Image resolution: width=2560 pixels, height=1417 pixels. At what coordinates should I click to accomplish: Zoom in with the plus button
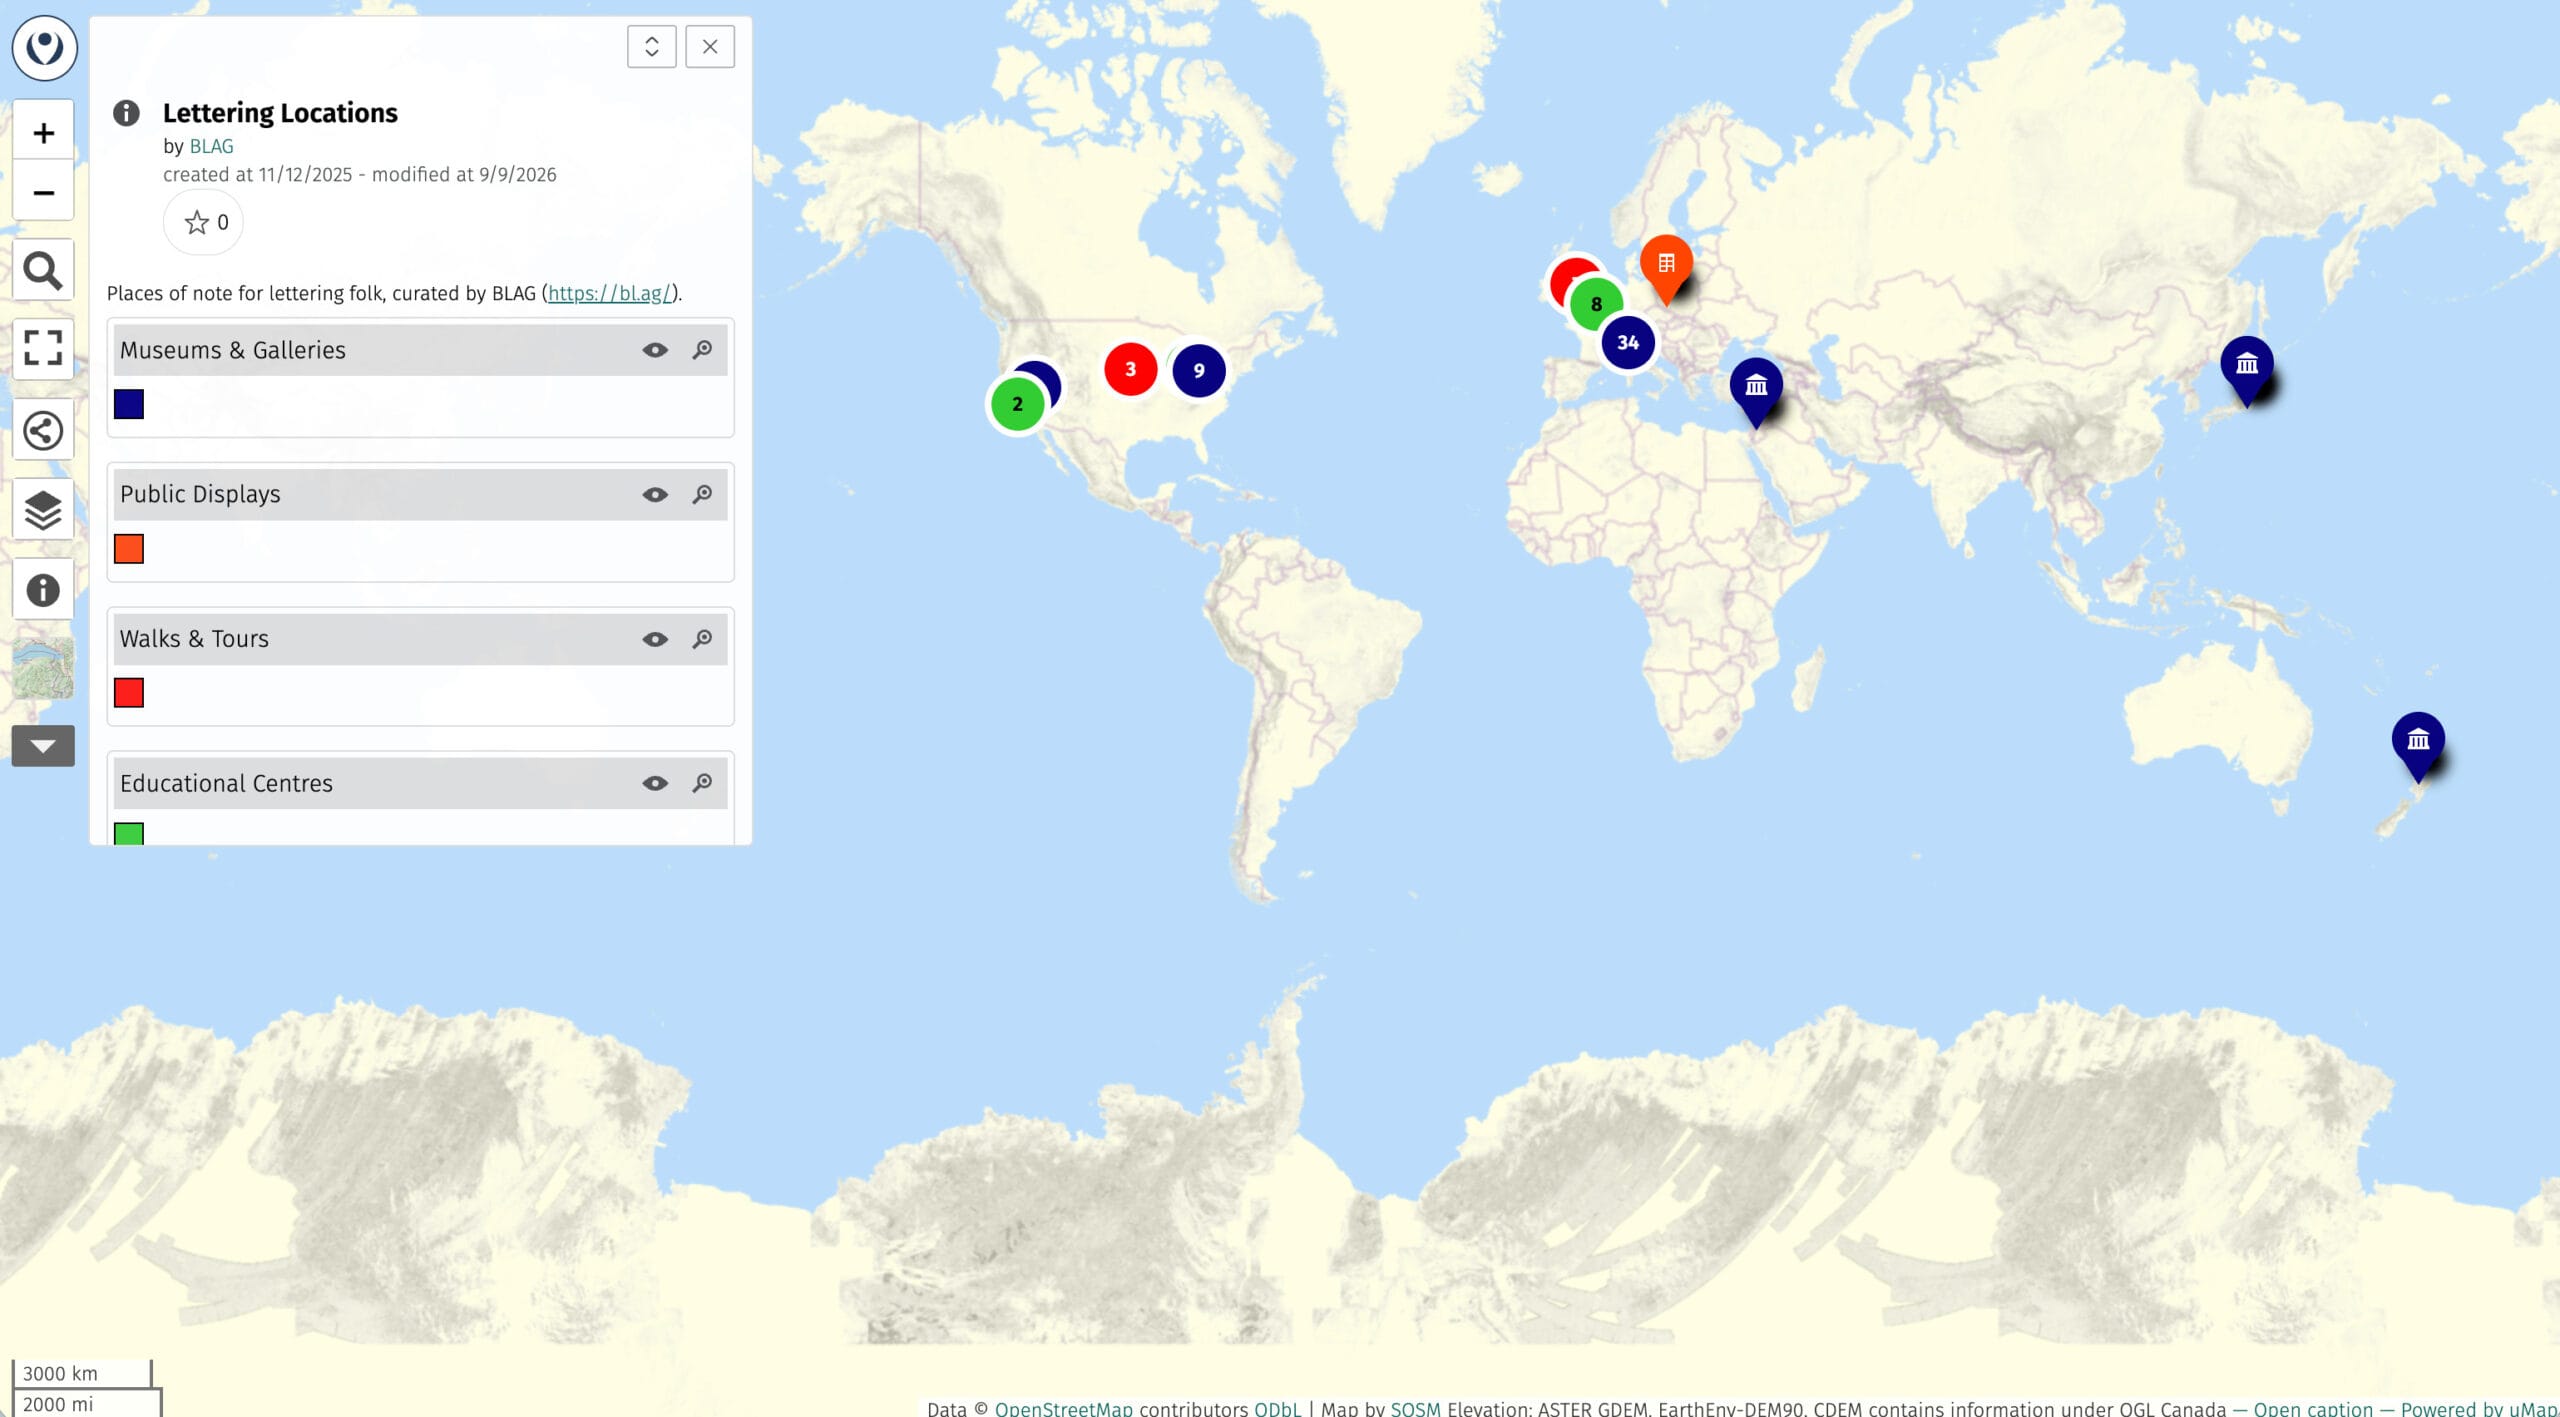pos(43,131)
